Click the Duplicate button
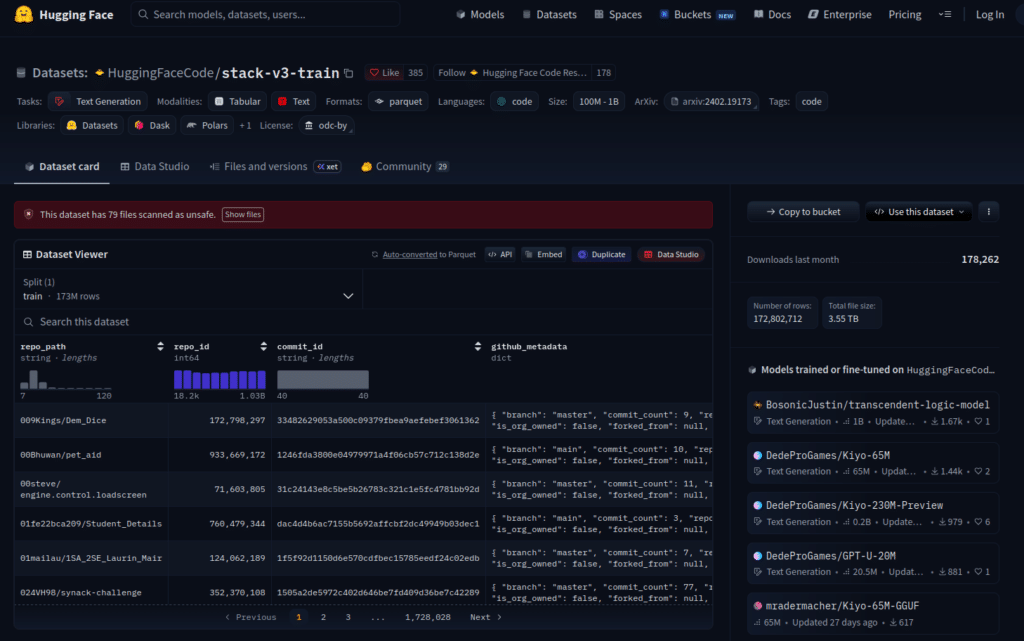This screenshot has height=641, width=1024. 601,255
